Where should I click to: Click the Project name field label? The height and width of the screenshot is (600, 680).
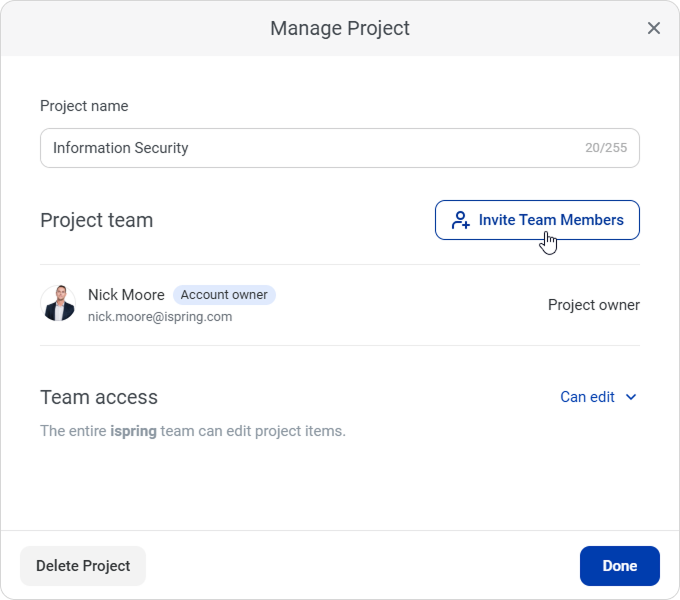pos(84,106)
